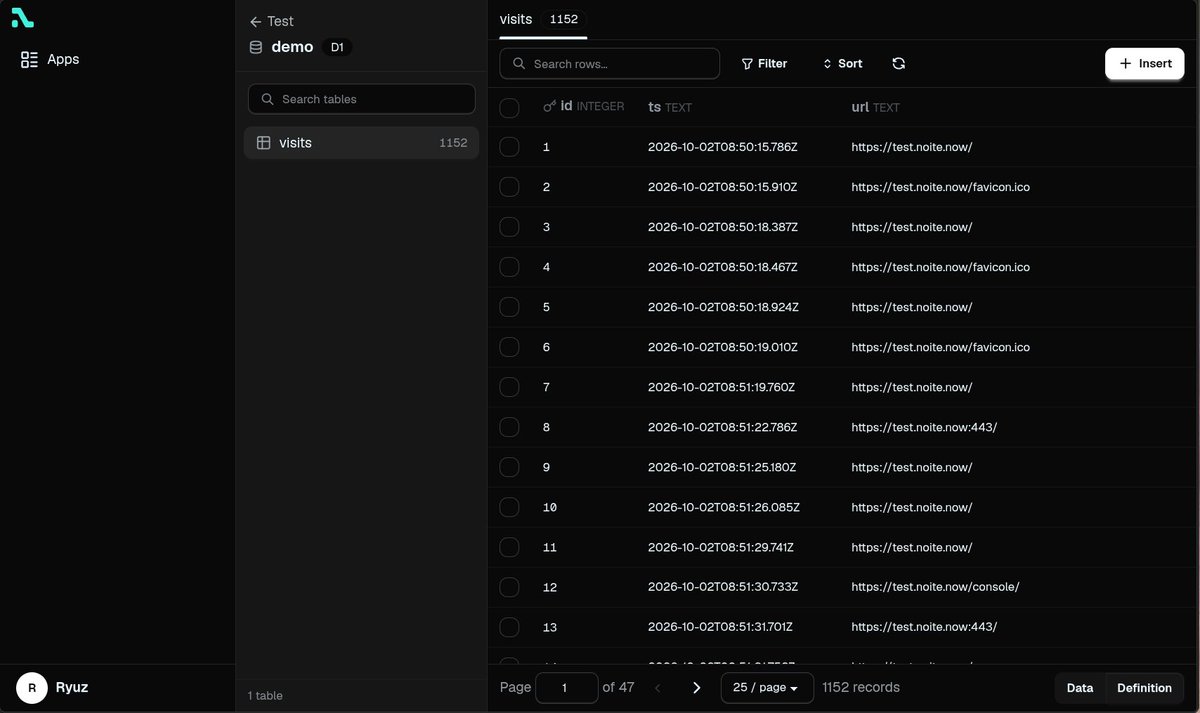Select the visits table in sidebar
The width and height of the screenshot is (1200, 713).
(361, 143)
